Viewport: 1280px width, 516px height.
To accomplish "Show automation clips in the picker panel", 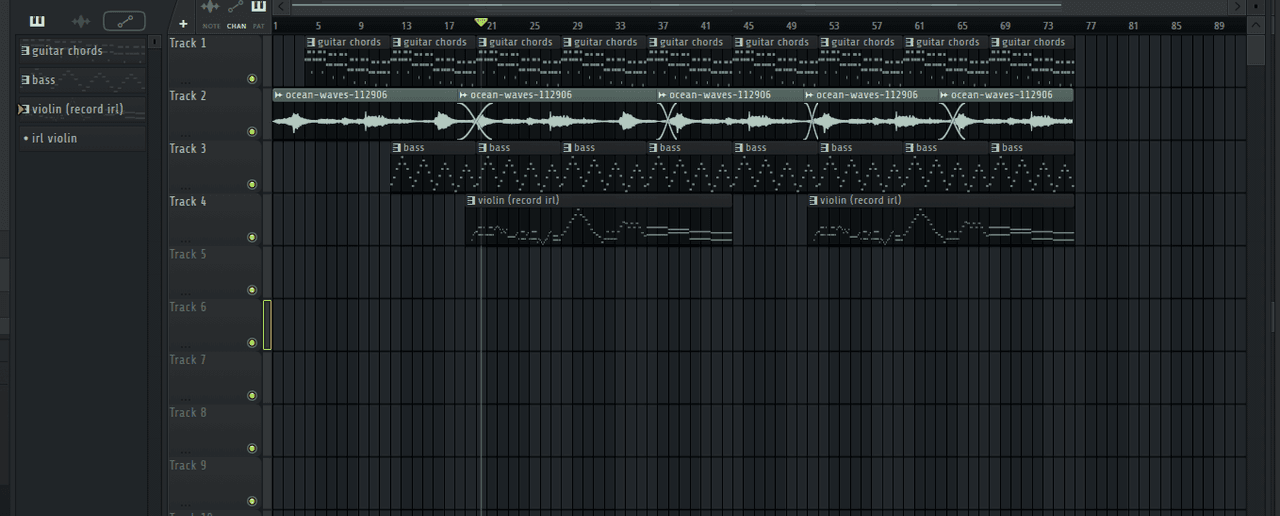I will tap(124, 21).
